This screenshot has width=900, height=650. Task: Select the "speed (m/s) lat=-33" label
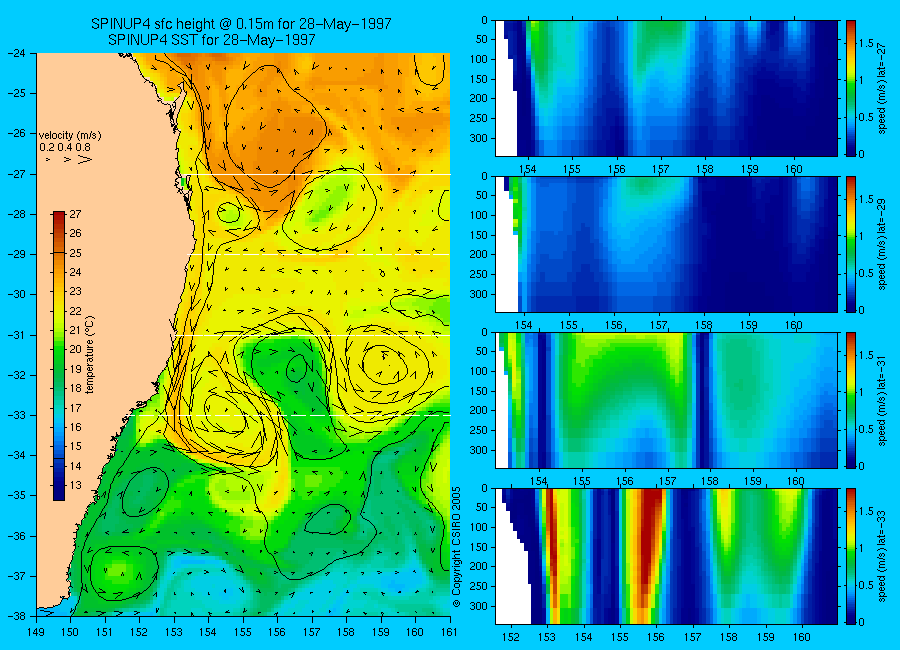(883, 556)
